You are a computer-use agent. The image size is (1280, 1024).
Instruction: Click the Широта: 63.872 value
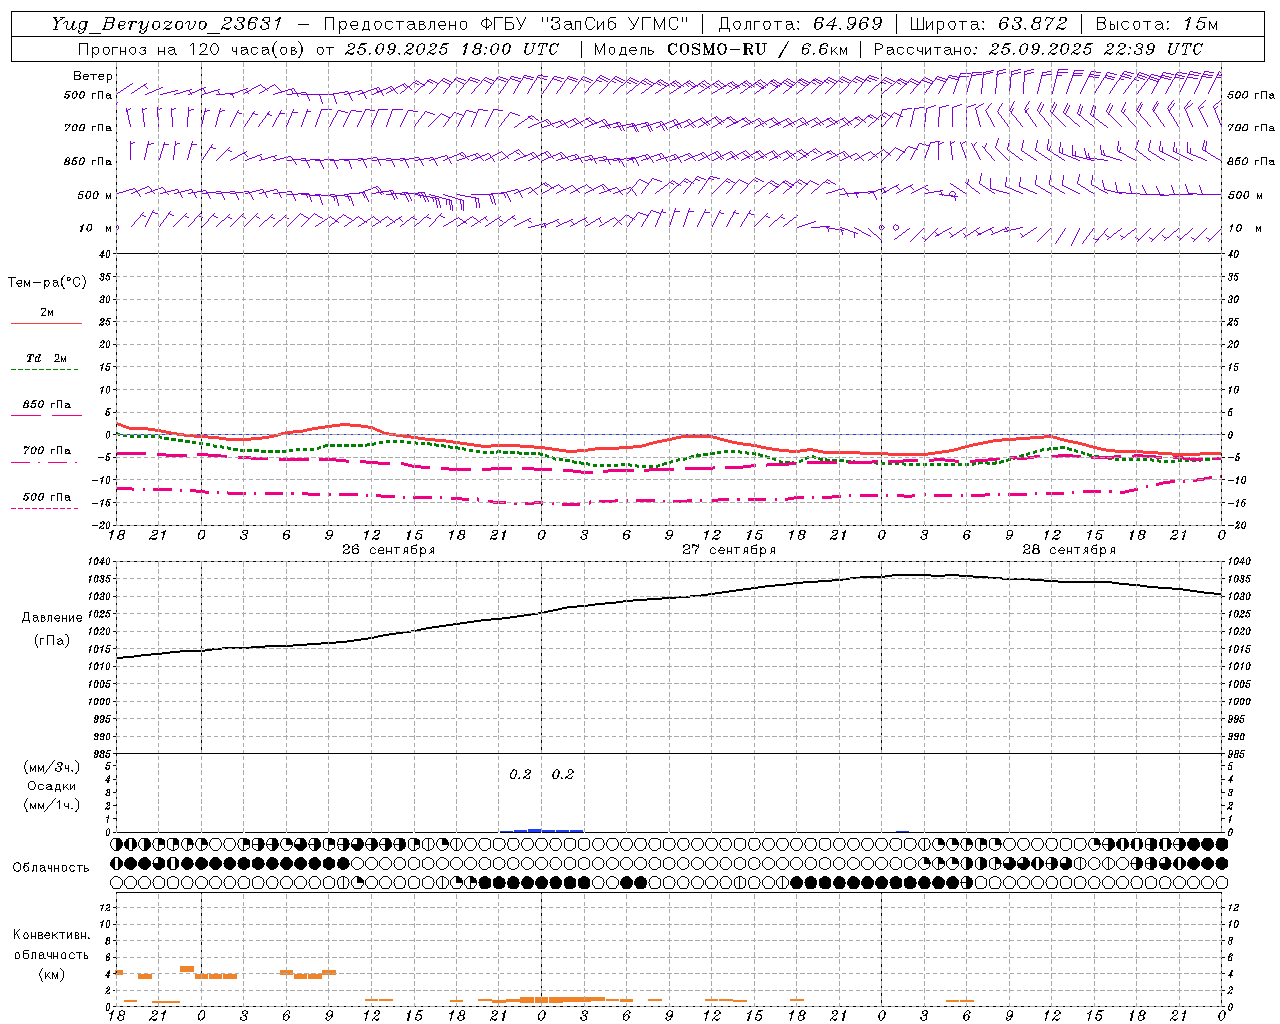point(989,24)
